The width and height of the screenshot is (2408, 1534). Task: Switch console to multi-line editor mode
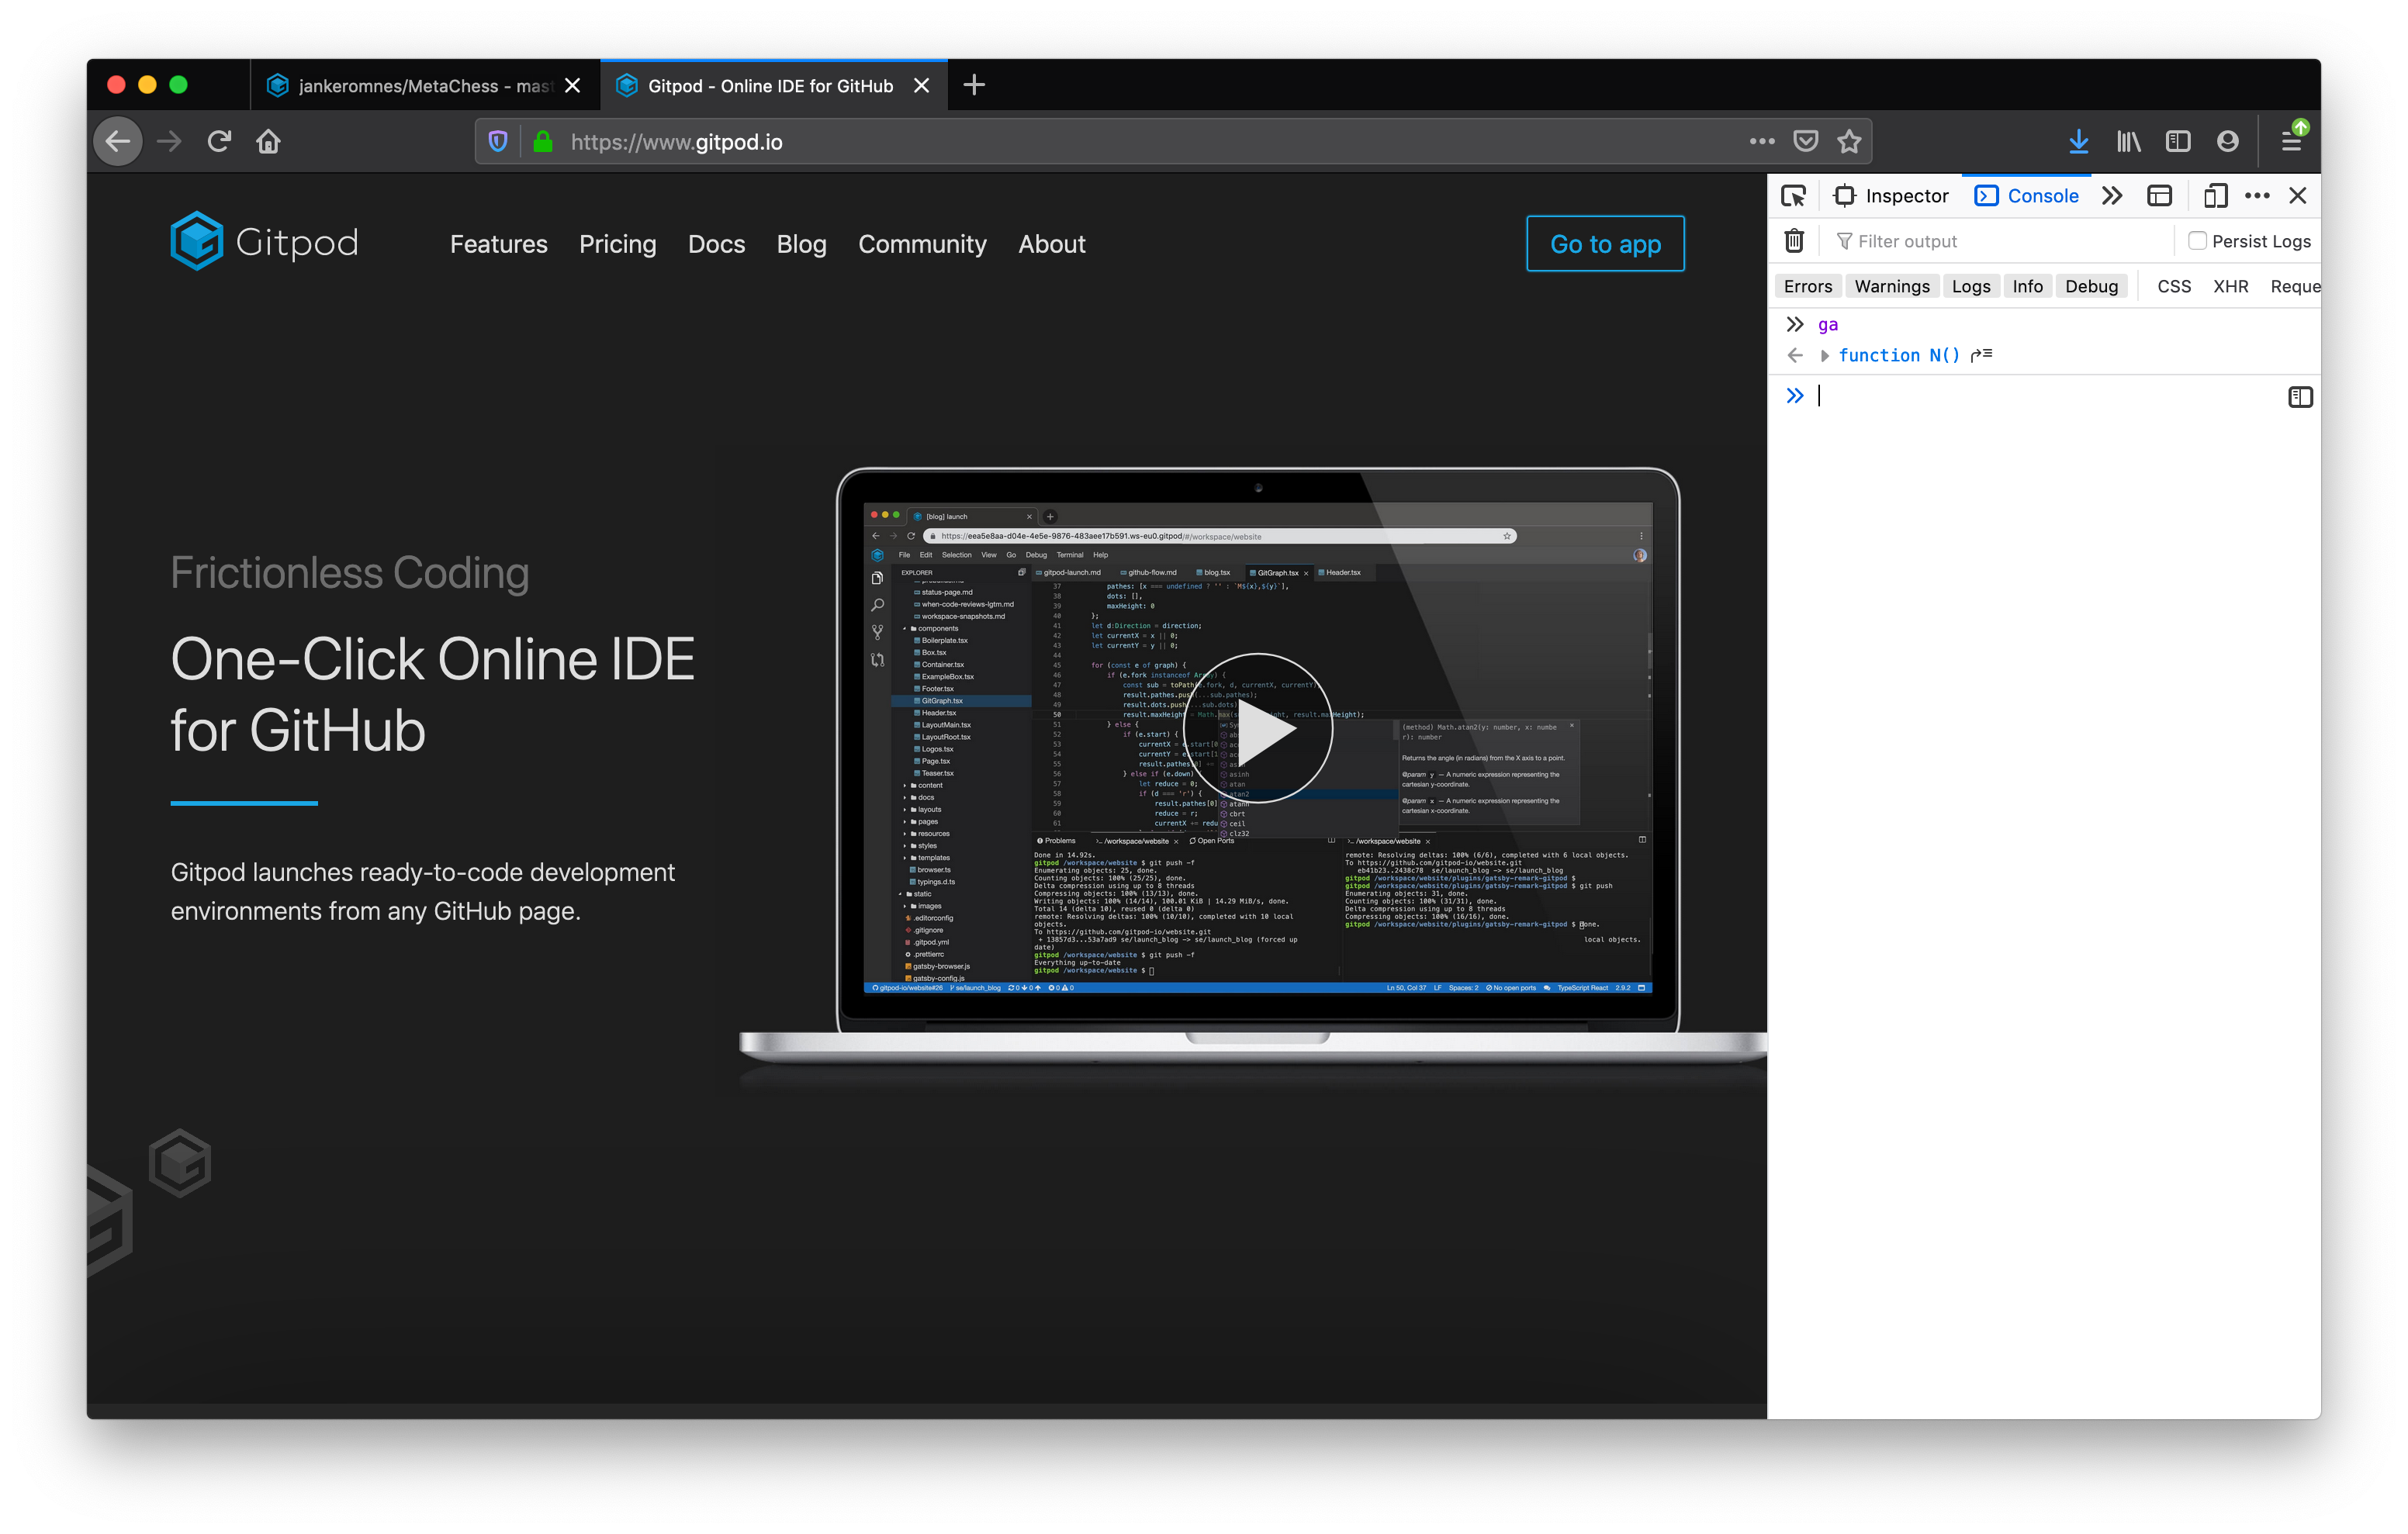tap(2300, 397)
